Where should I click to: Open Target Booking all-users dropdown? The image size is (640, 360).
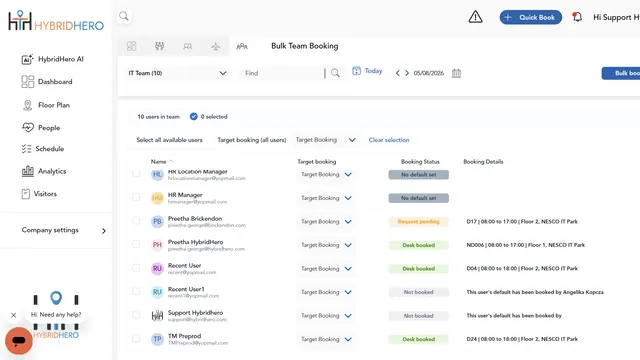[x=326, y=140]
